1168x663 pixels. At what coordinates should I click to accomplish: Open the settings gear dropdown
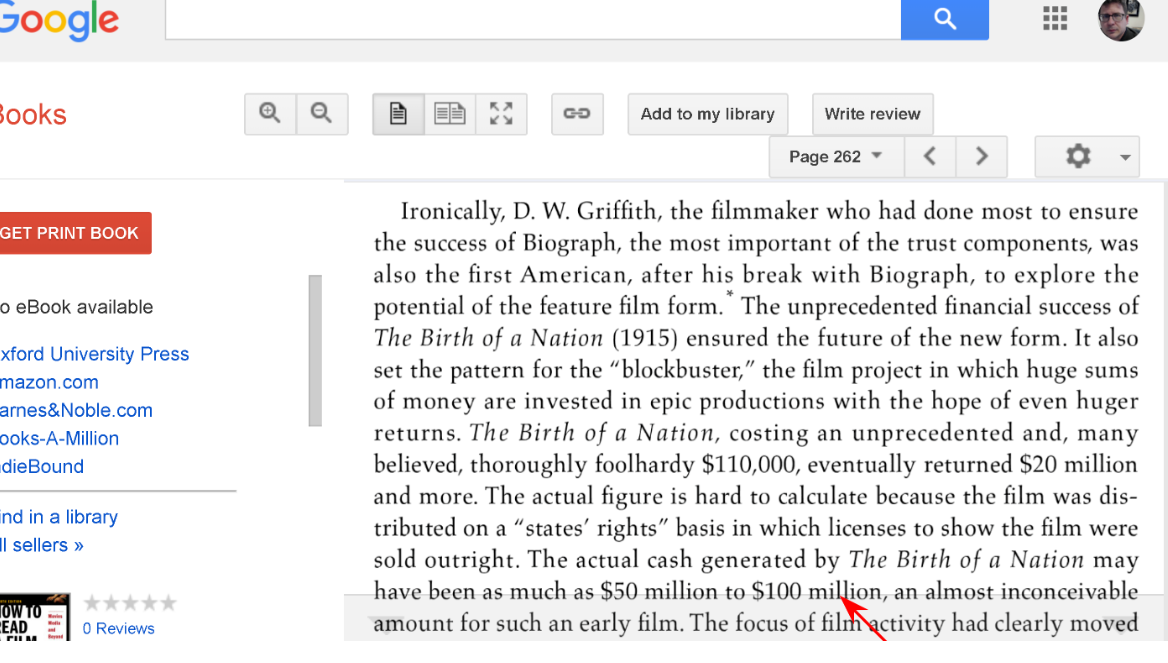(1087, 156)
